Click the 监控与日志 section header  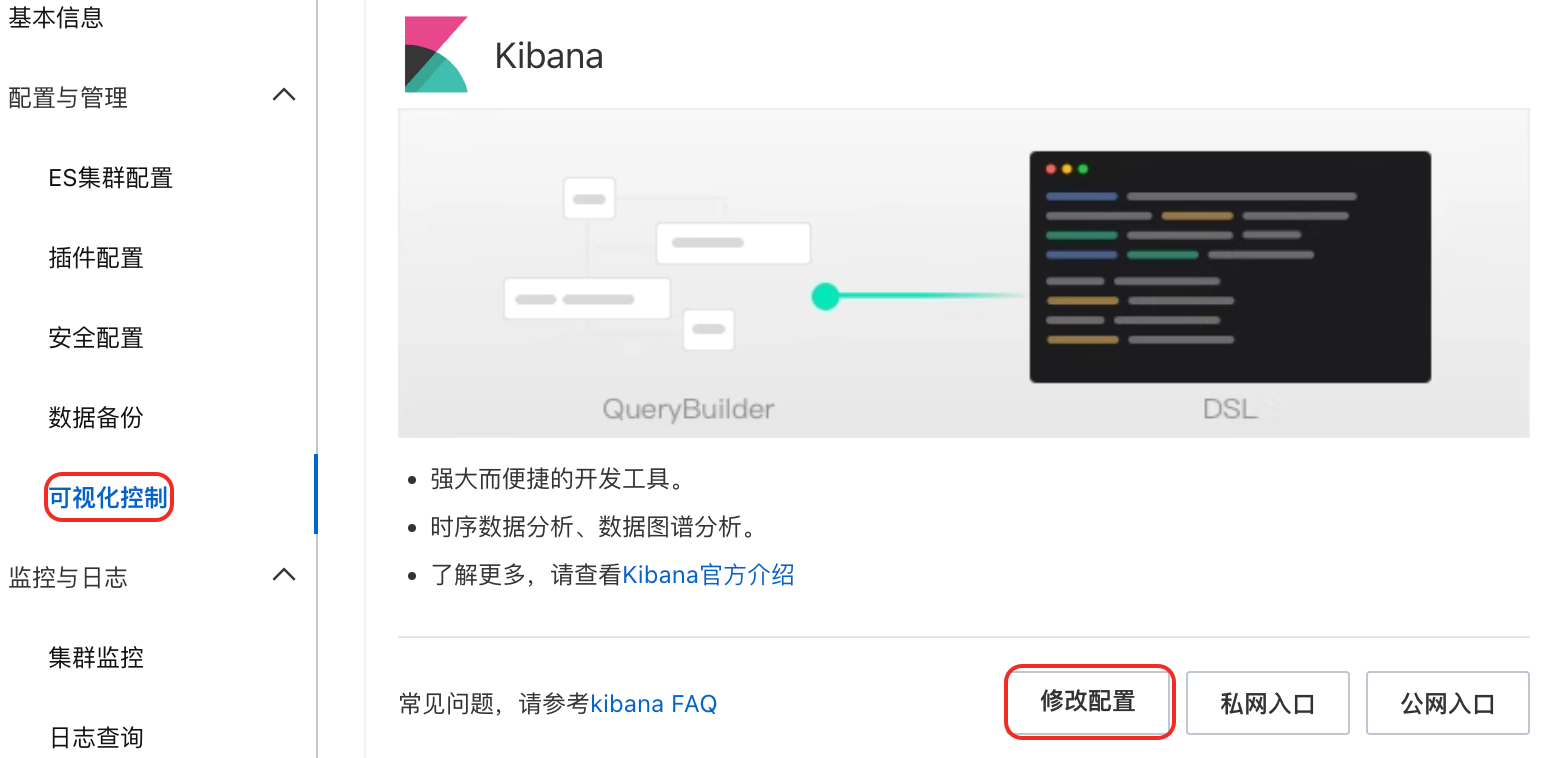coord(68,578)
